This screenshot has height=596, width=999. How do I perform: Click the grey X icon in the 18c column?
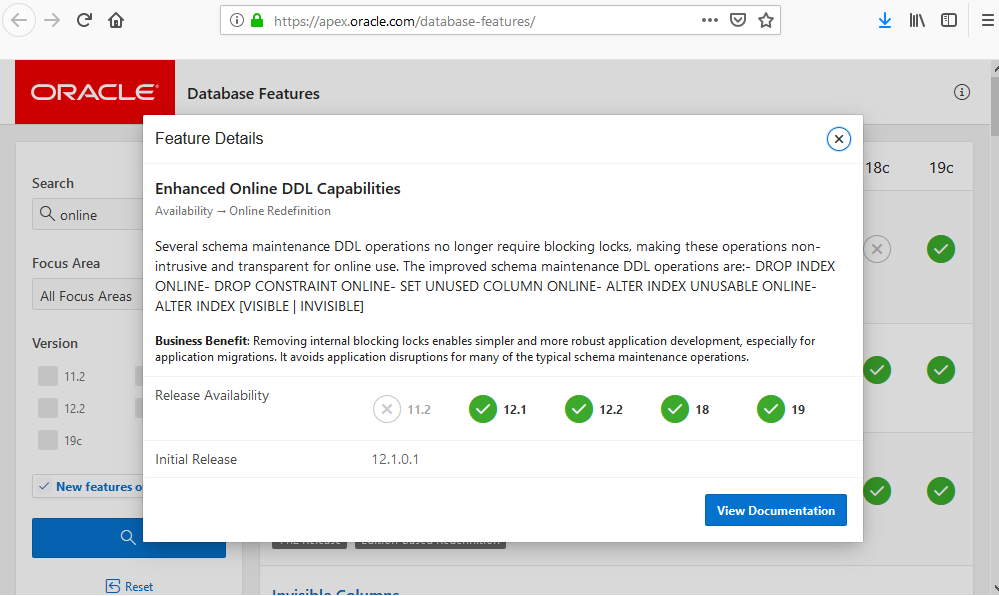877,249
